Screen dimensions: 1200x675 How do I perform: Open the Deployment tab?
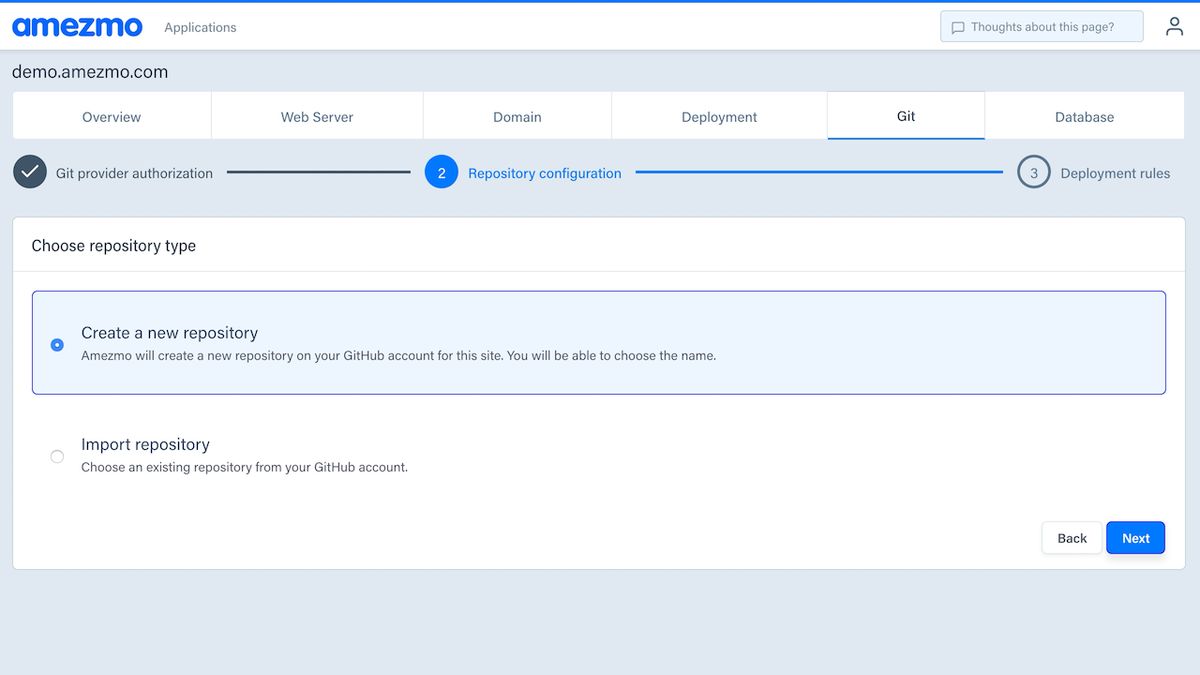718,116
